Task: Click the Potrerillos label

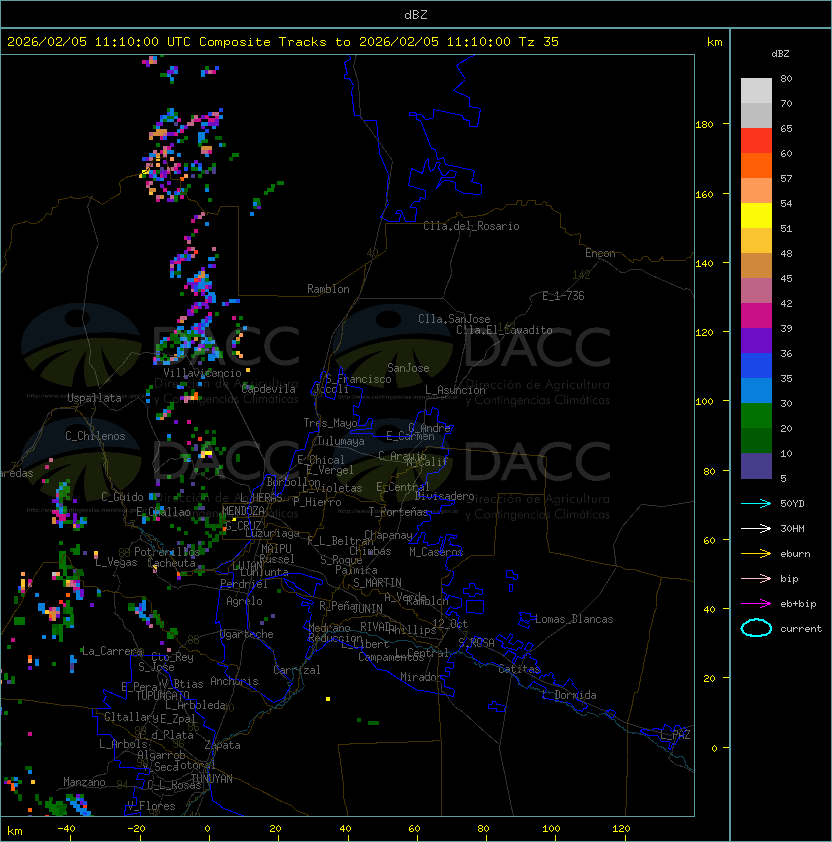Action: pos(167,552)
